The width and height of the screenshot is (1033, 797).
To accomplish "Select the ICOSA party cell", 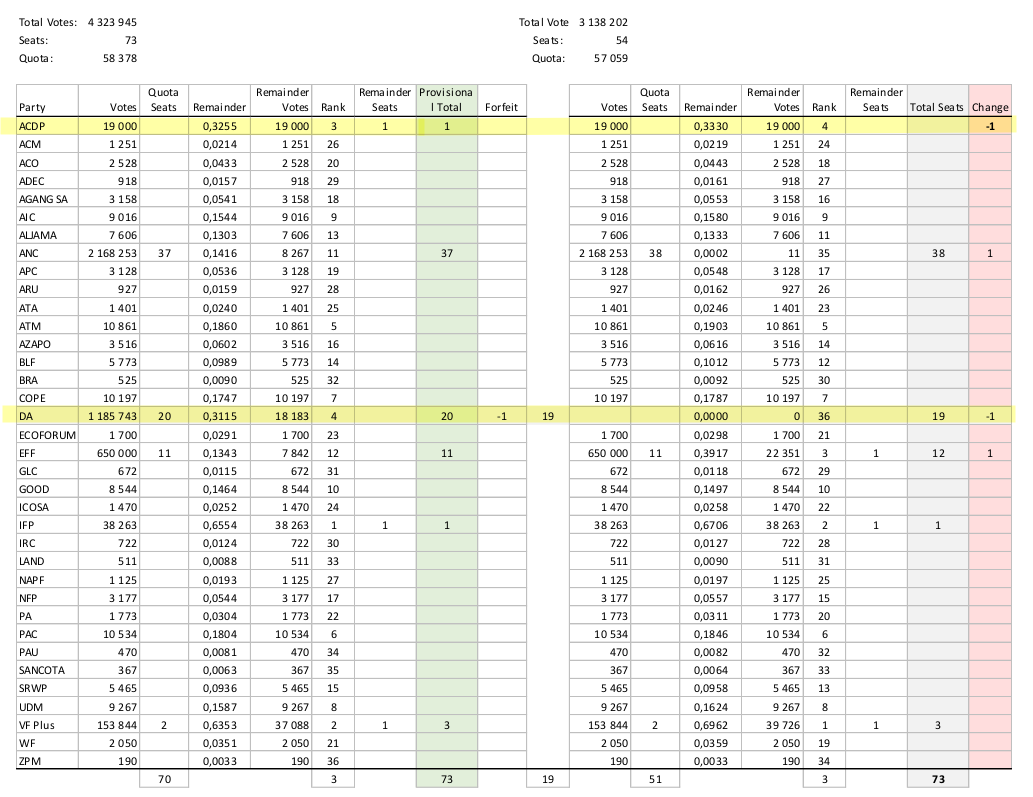I will [47, 507].
